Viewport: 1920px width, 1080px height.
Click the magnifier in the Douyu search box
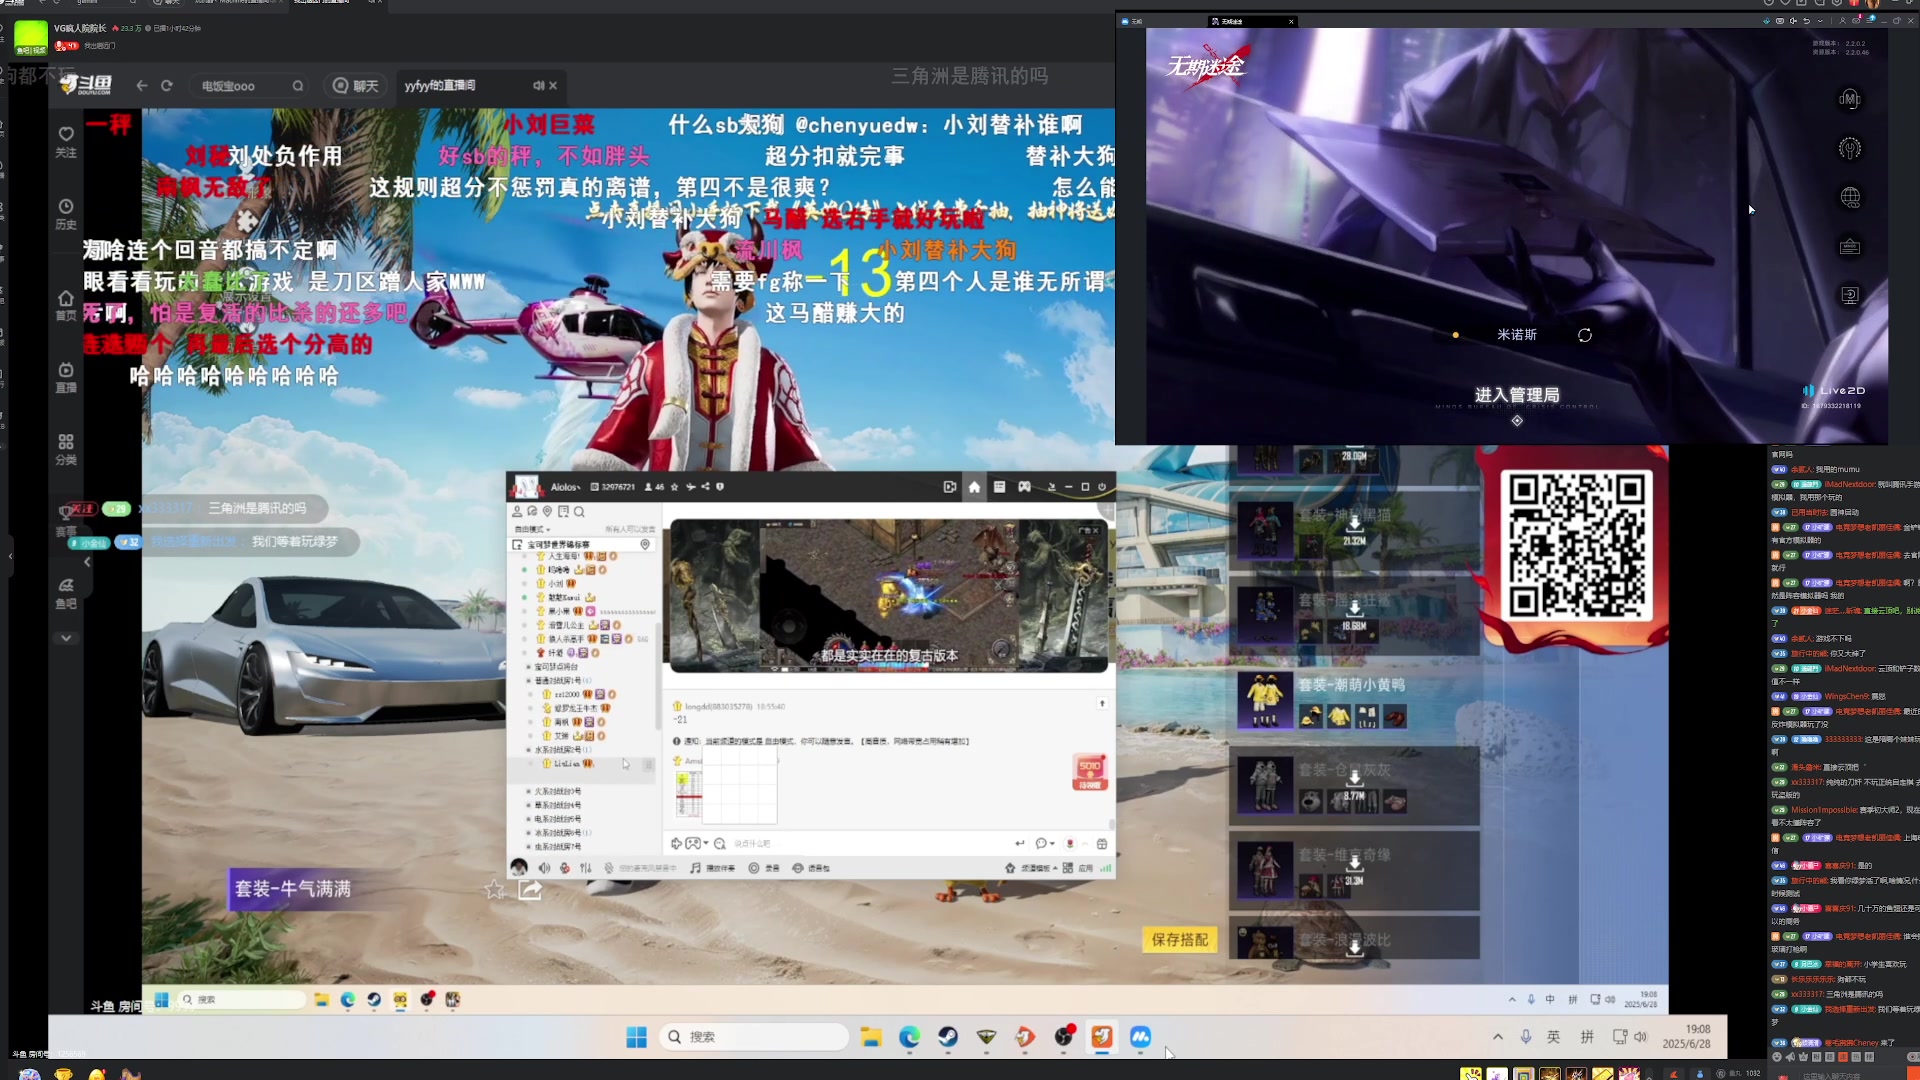coord(298,86)
